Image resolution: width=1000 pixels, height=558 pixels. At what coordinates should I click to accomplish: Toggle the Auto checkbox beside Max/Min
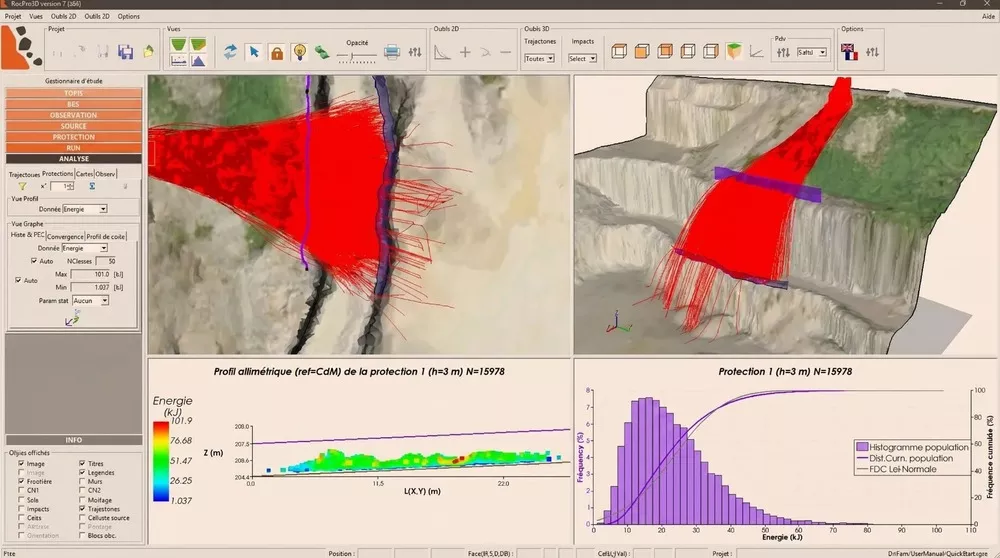18,280
